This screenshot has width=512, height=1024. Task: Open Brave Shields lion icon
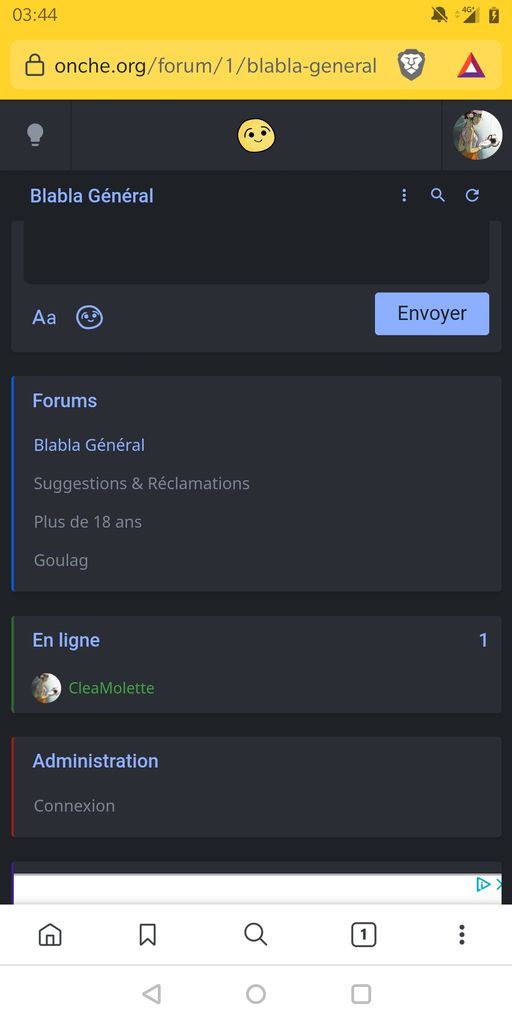[411, 65]
